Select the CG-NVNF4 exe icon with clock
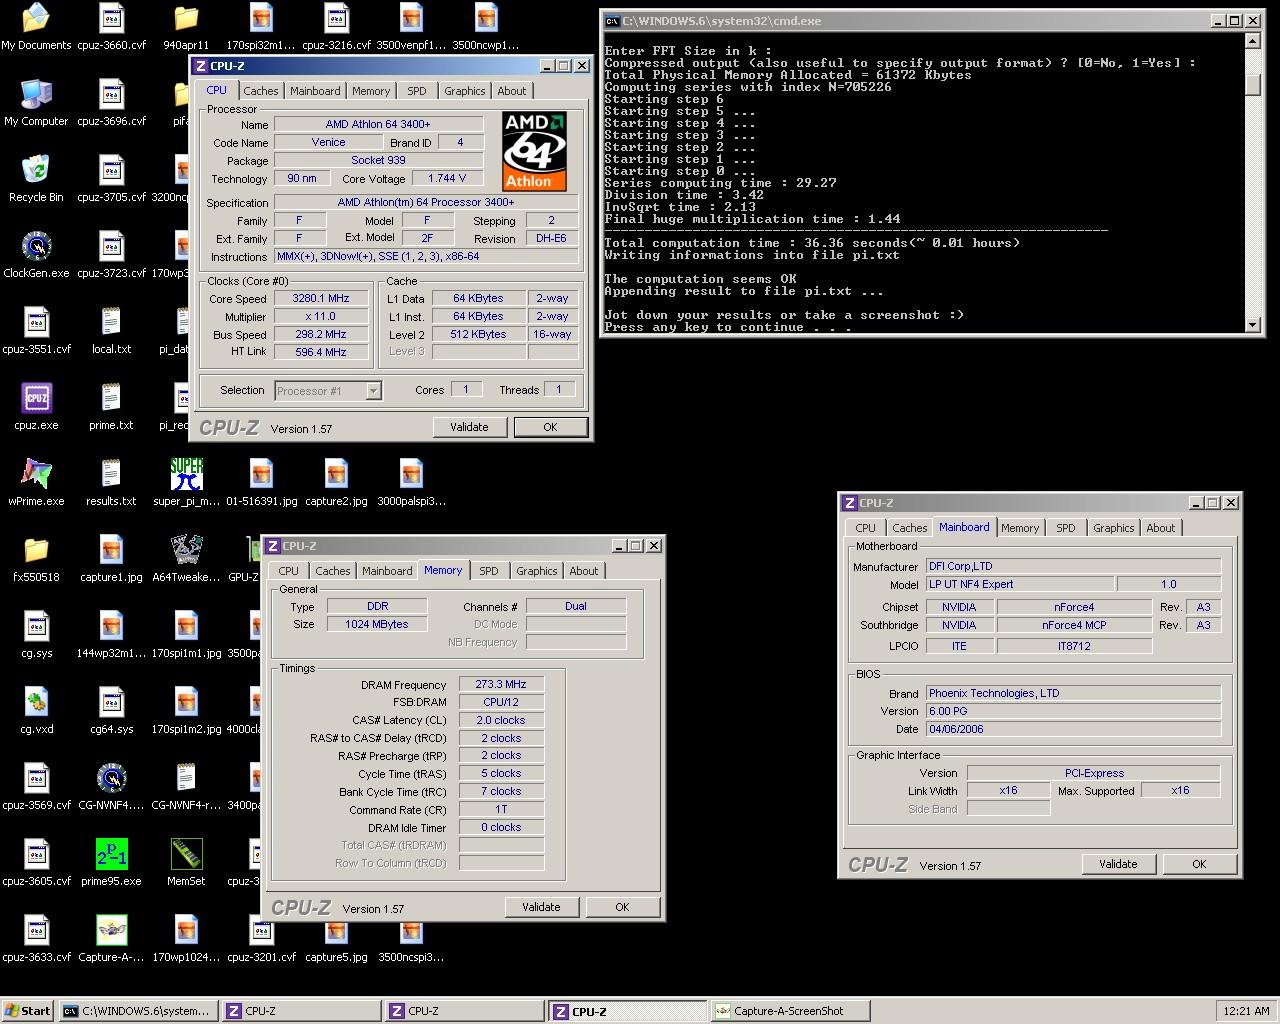 tap(111, 787)
